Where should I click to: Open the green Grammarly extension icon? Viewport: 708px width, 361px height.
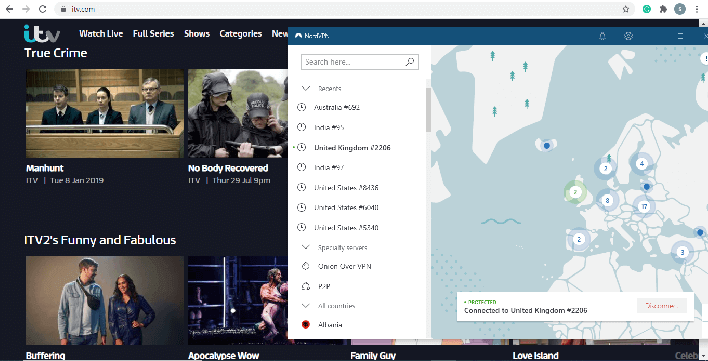click(x=647, y=9)
